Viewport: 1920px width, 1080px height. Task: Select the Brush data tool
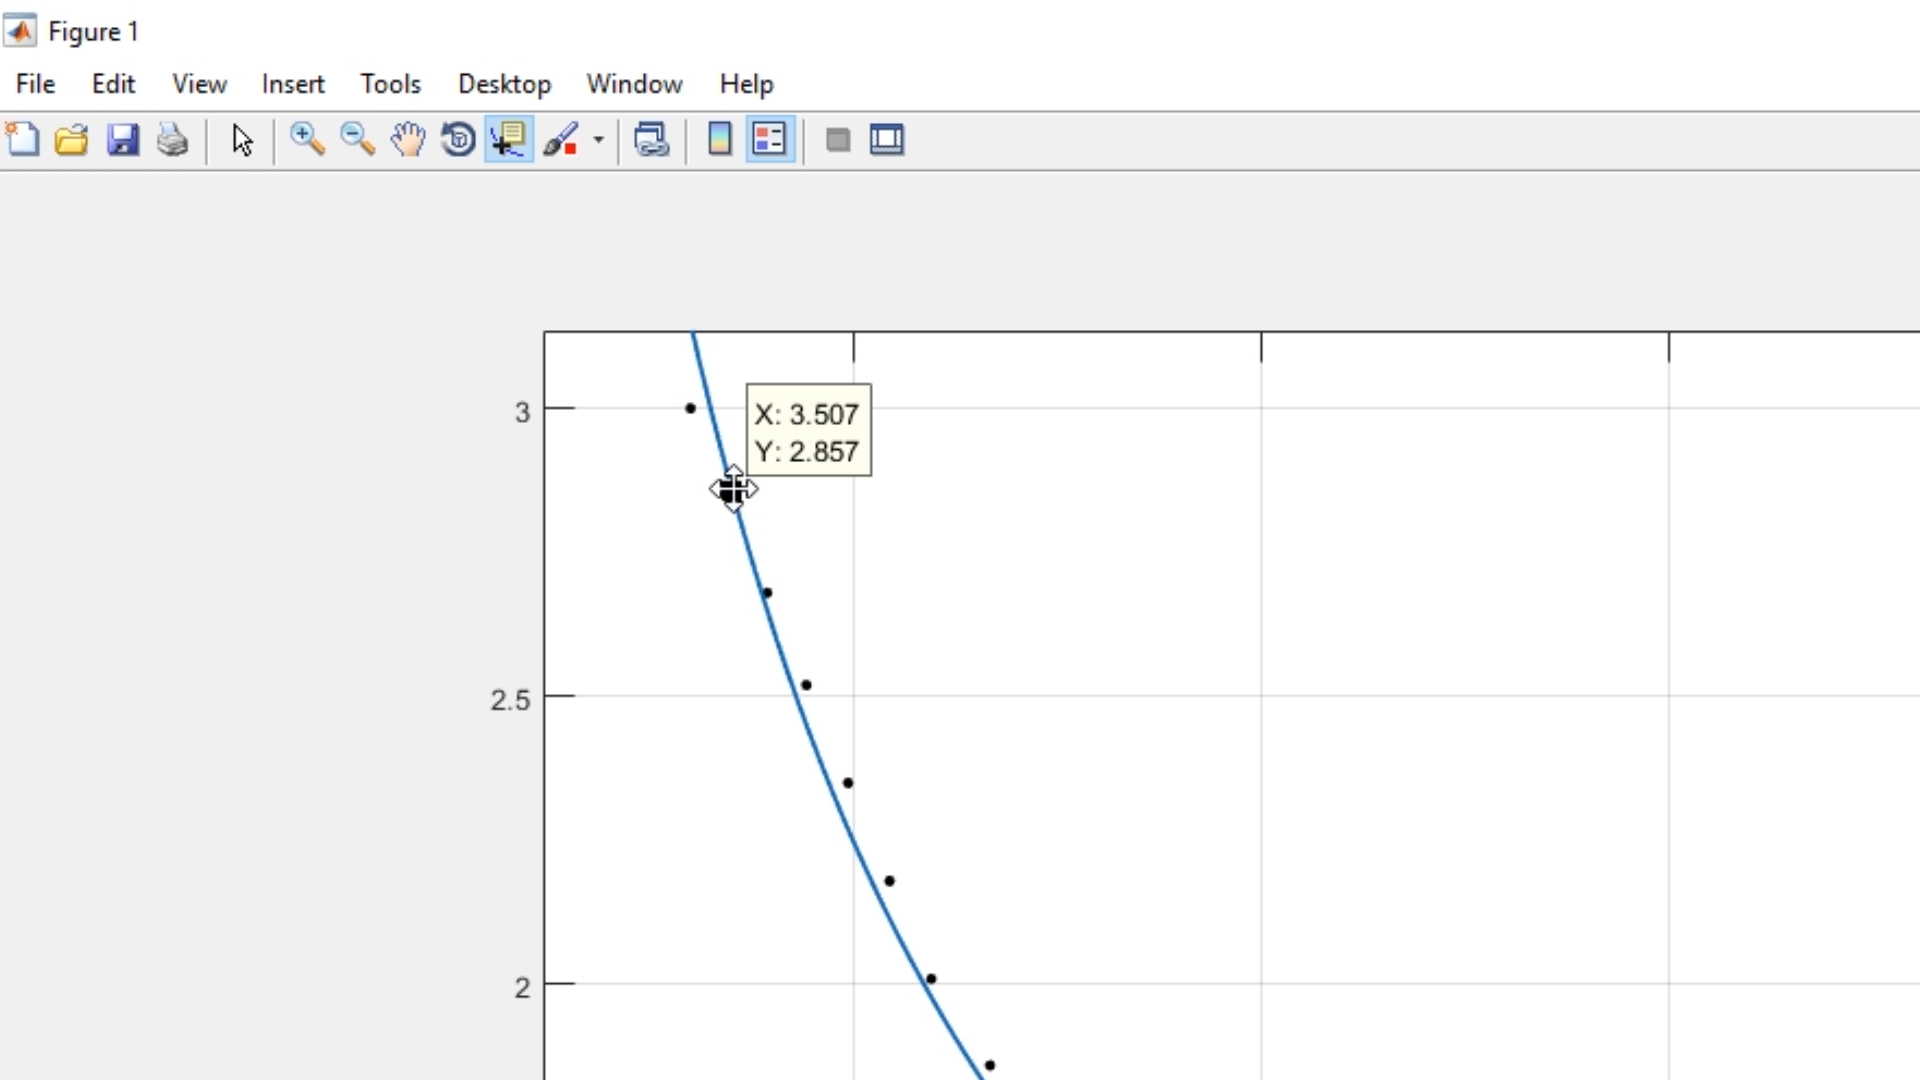click(x=563, y=140)
